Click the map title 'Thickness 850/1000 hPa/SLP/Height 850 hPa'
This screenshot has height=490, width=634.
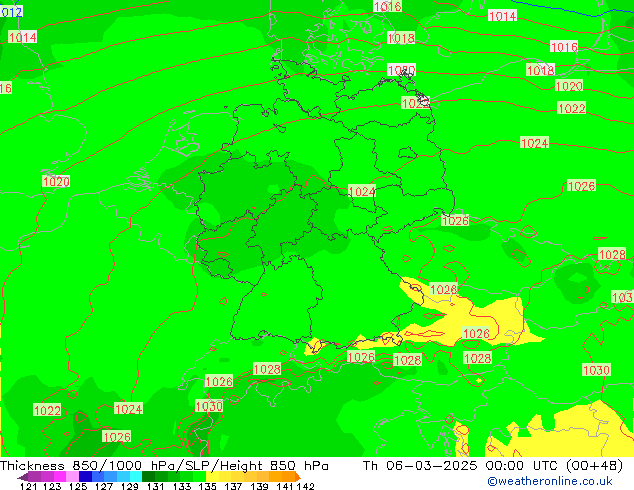click(164, 466)
